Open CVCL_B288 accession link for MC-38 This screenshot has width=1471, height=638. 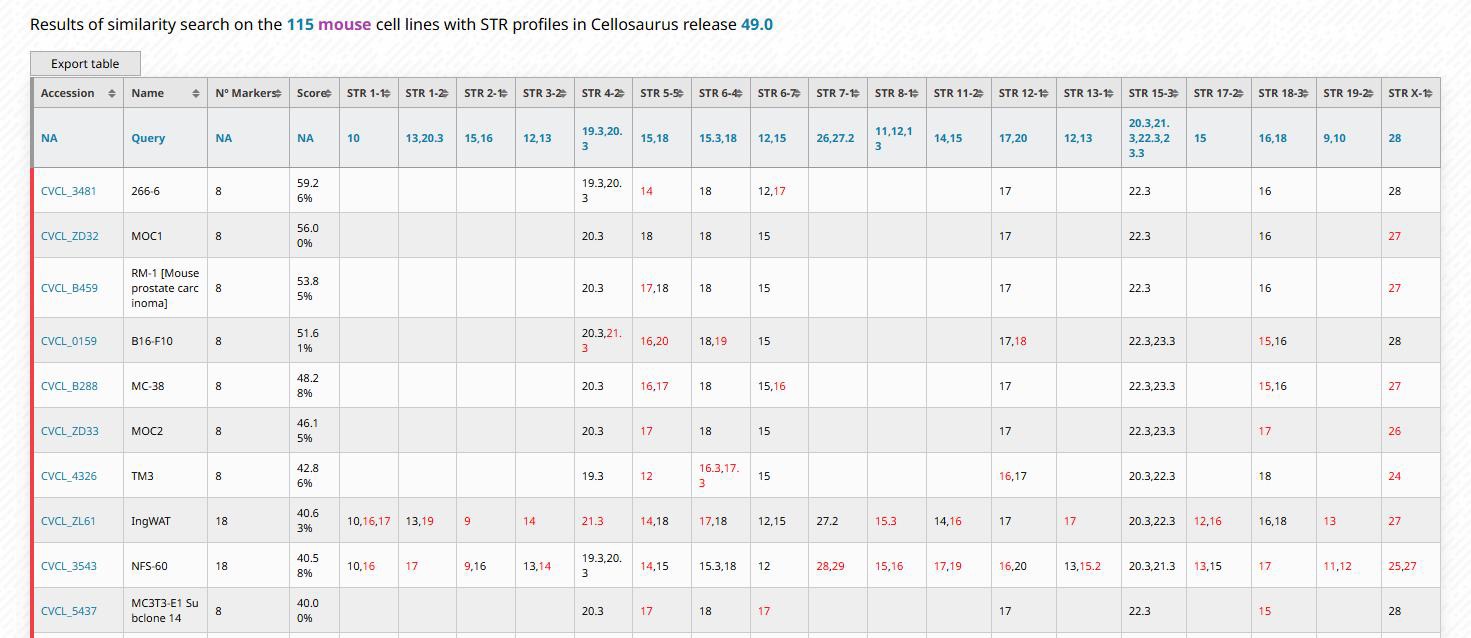pyautogui.click(x=69, y=386)
